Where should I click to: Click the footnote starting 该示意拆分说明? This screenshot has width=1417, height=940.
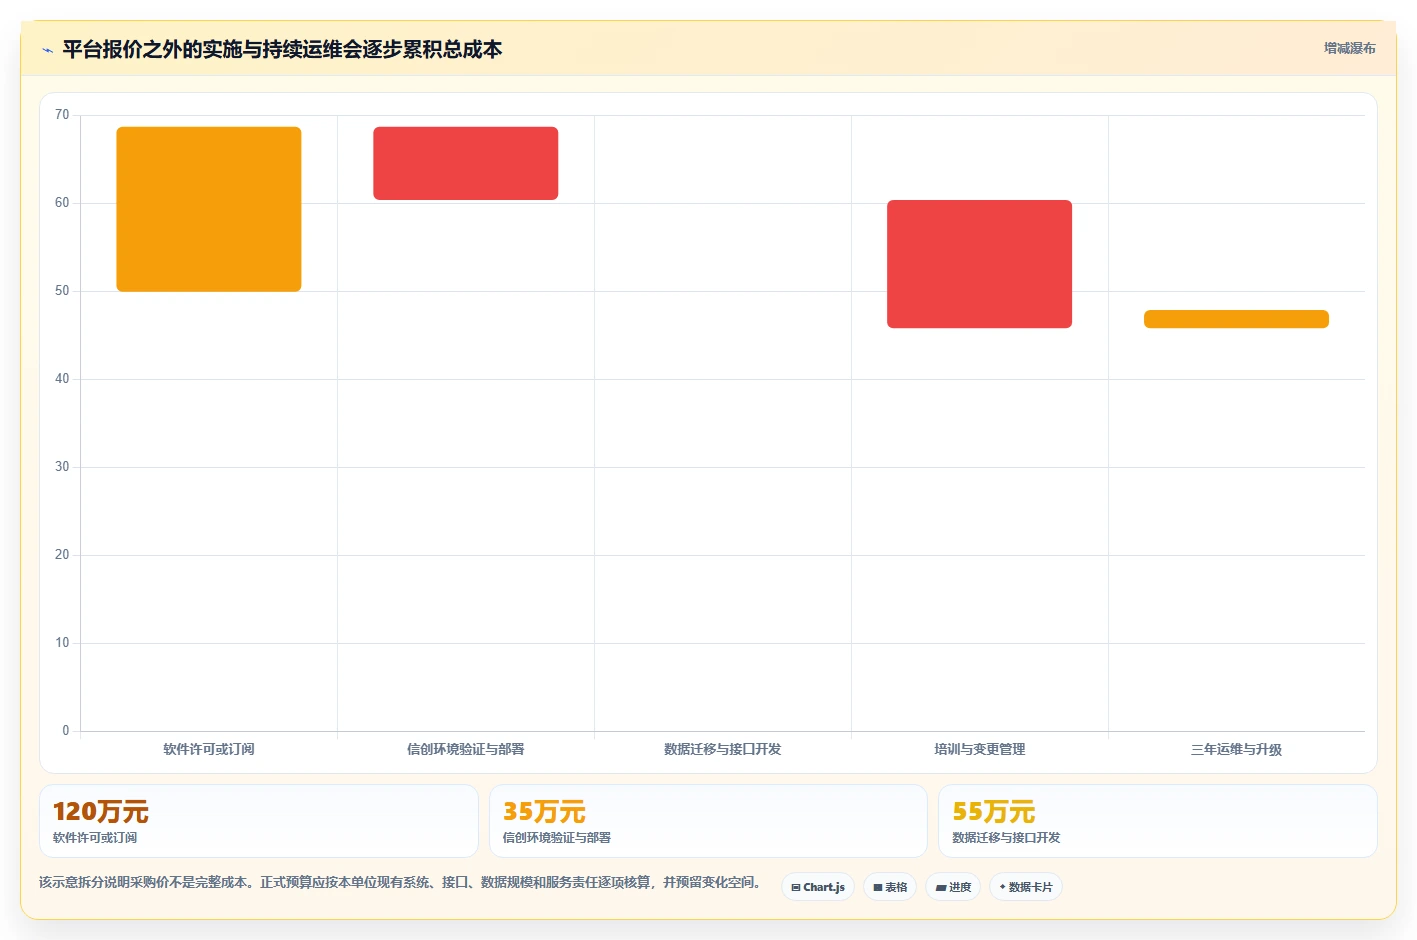(x=403, y=882)
